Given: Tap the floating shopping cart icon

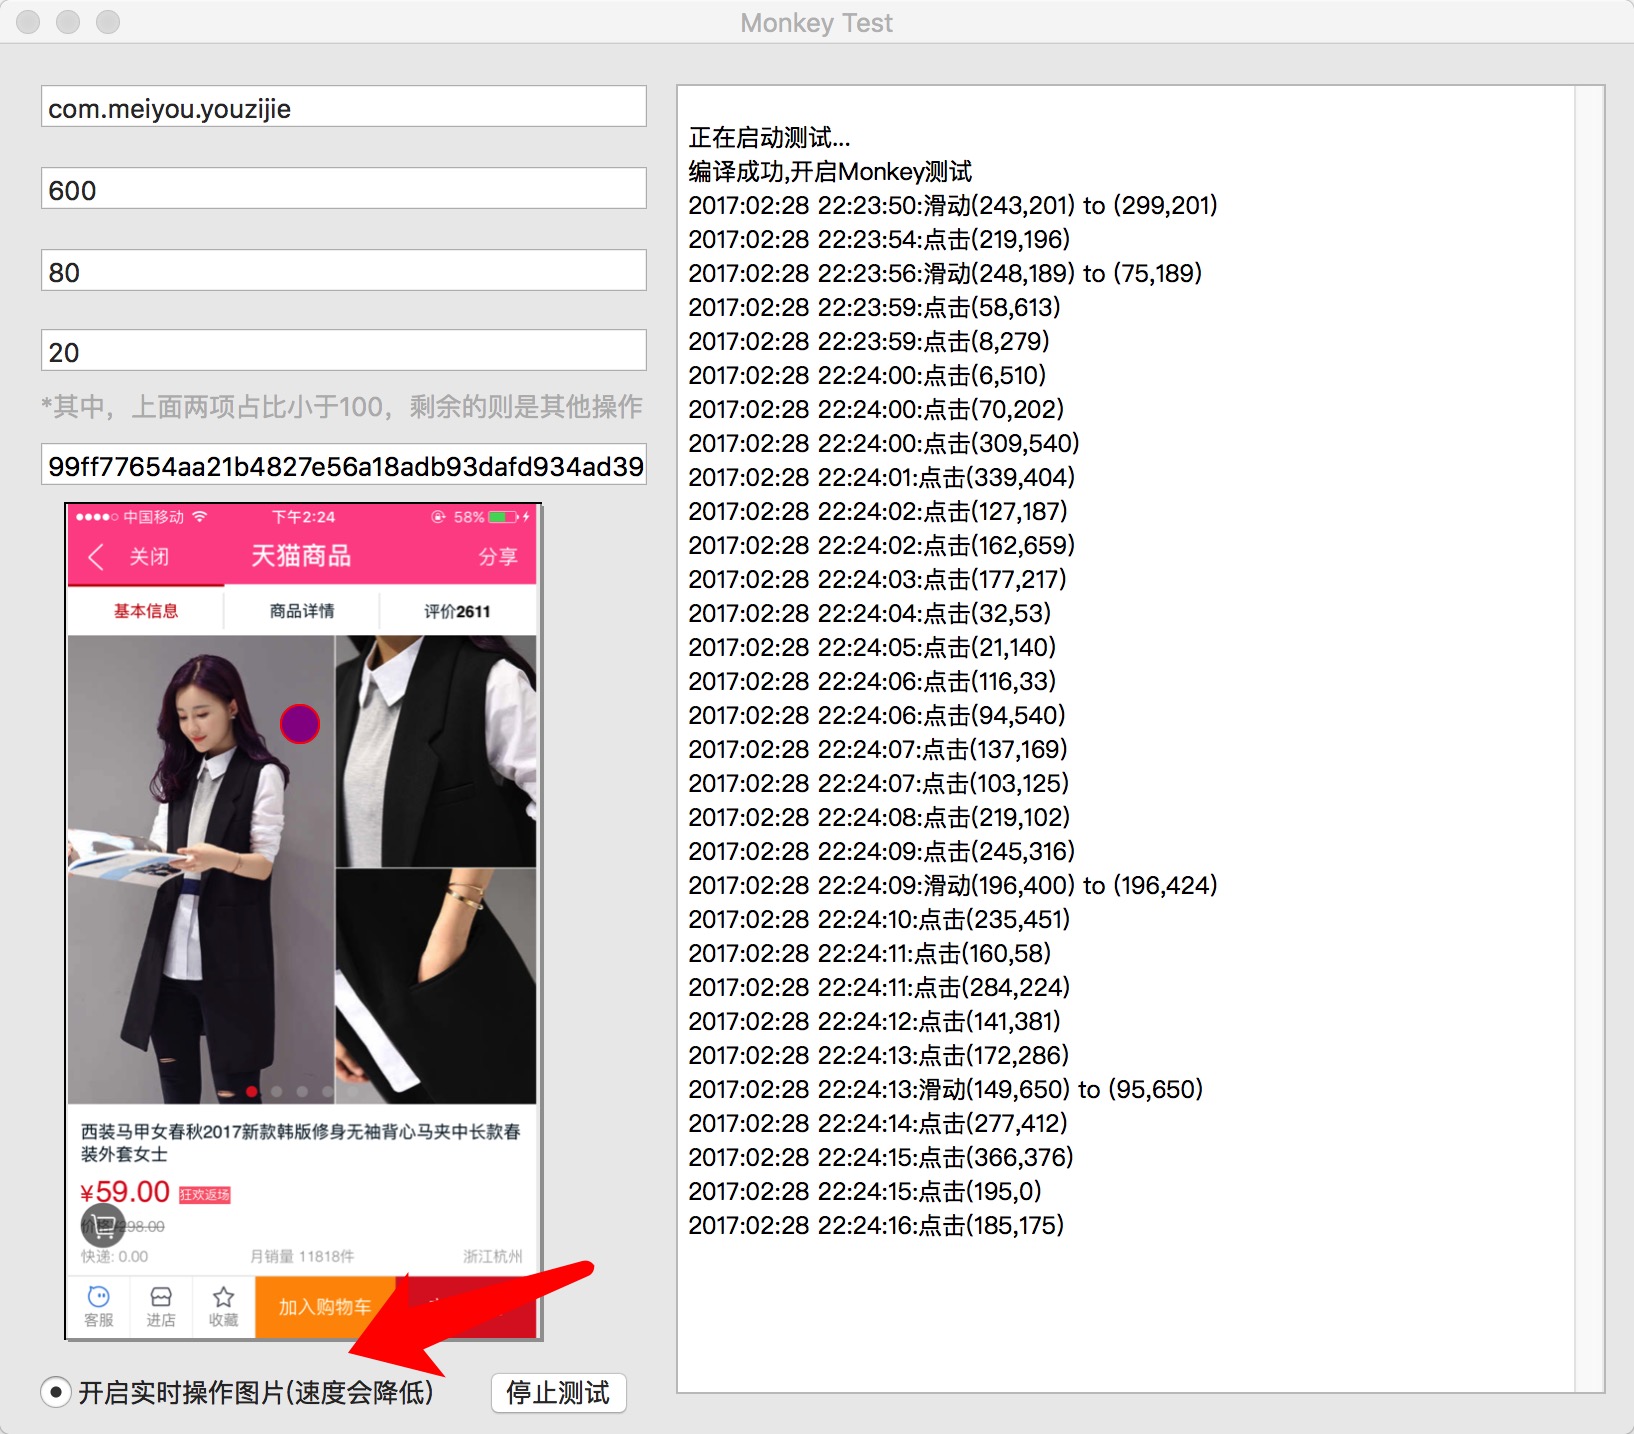Looking at the screenshot, I should pyautogui.click(x=103, y=1224).
